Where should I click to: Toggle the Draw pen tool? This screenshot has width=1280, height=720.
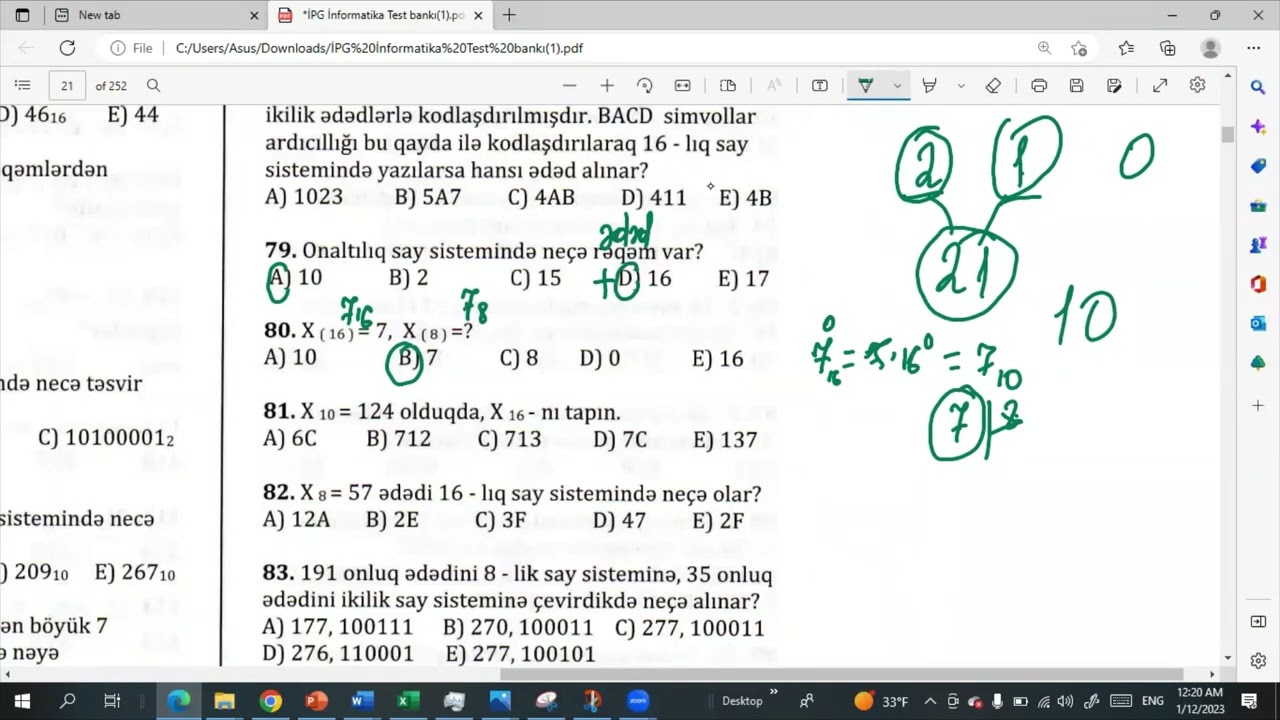point(866,86)
